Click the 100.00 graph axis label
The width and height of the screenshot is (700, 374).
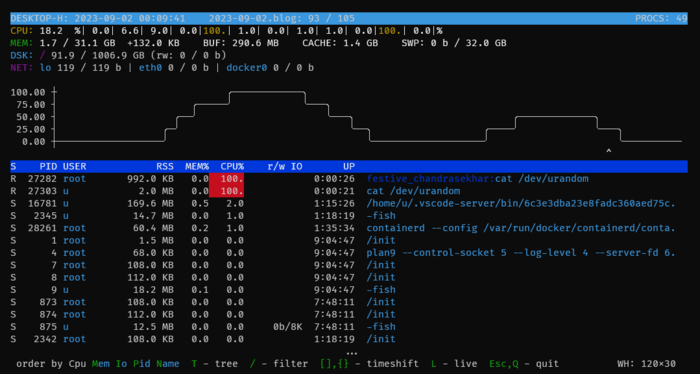coord(28,92)
